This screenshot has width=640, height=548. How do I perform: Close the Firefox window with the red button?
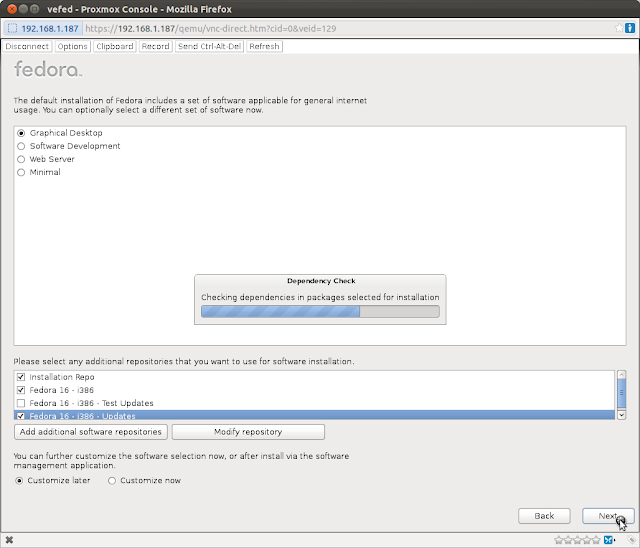12,9
